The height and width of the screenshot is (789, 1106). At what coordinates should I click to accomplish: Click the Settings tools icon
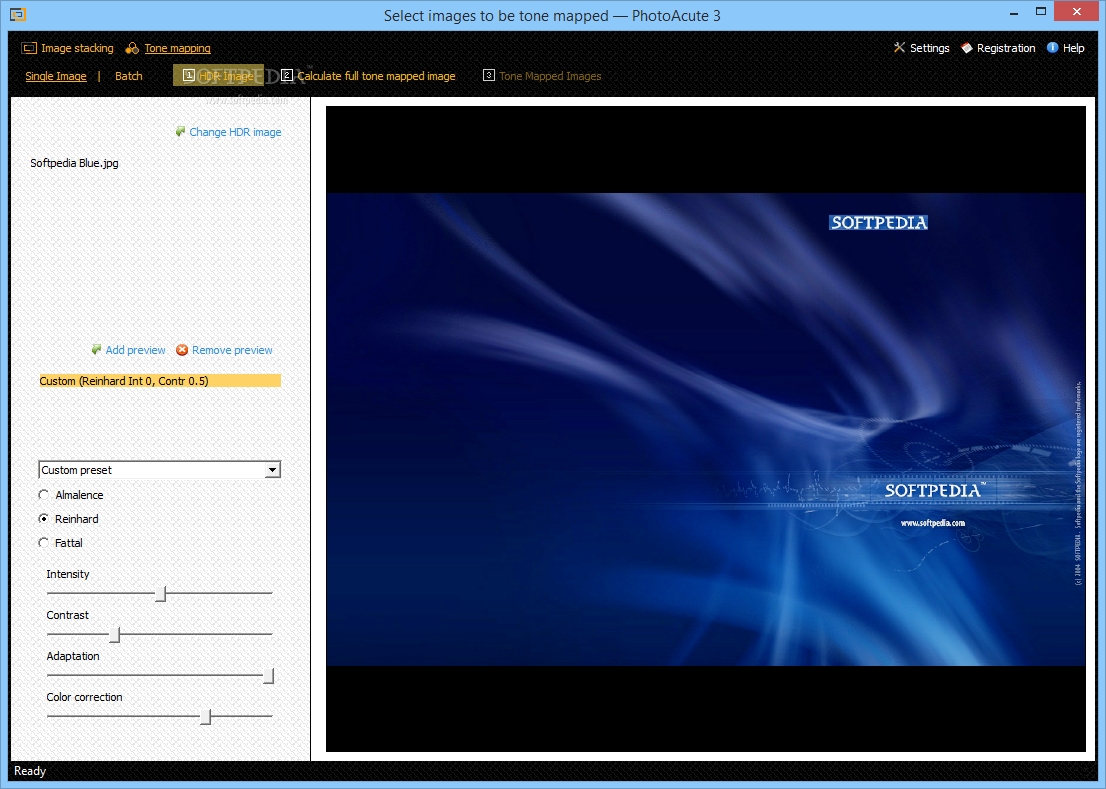click(x=899, y=47)
